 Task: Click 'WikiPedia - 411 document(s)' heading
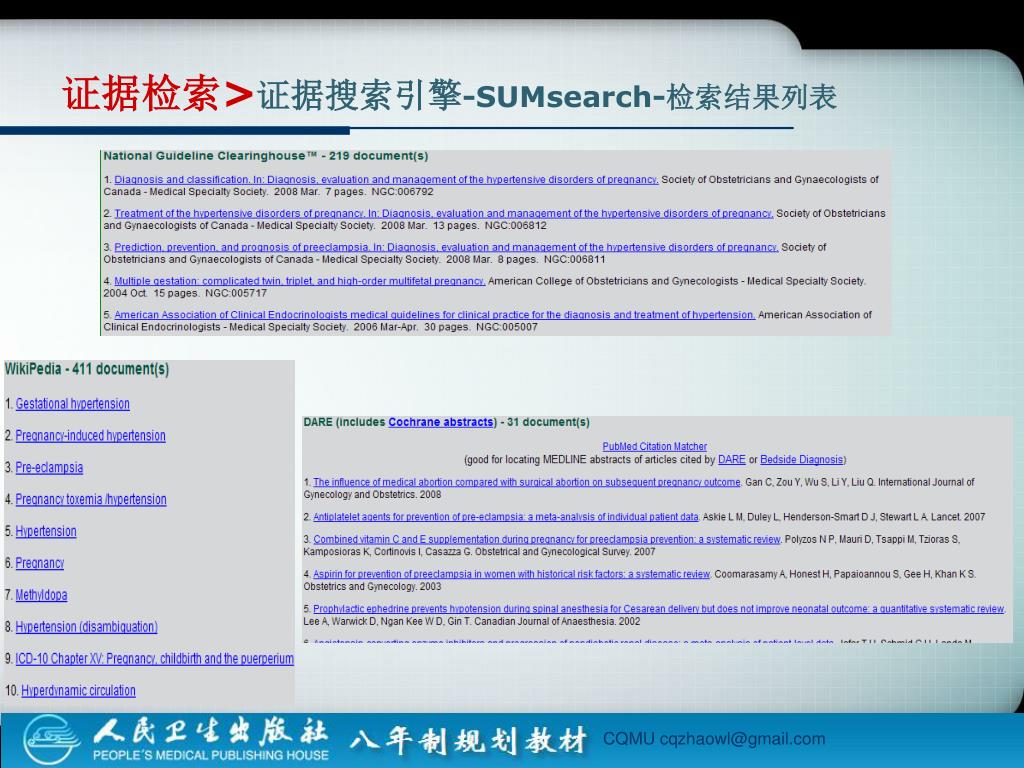(x=87, y=370)
